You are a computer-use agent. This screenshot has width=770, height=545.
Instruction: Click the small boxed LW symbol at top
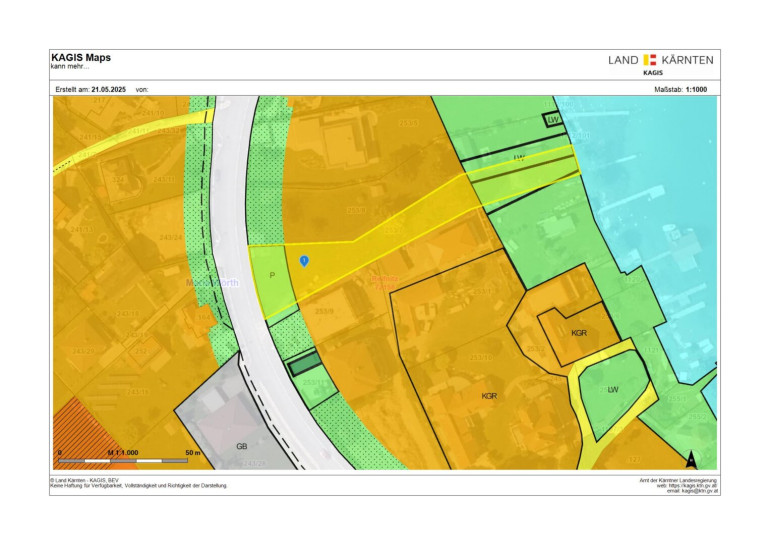coord(552,120)
